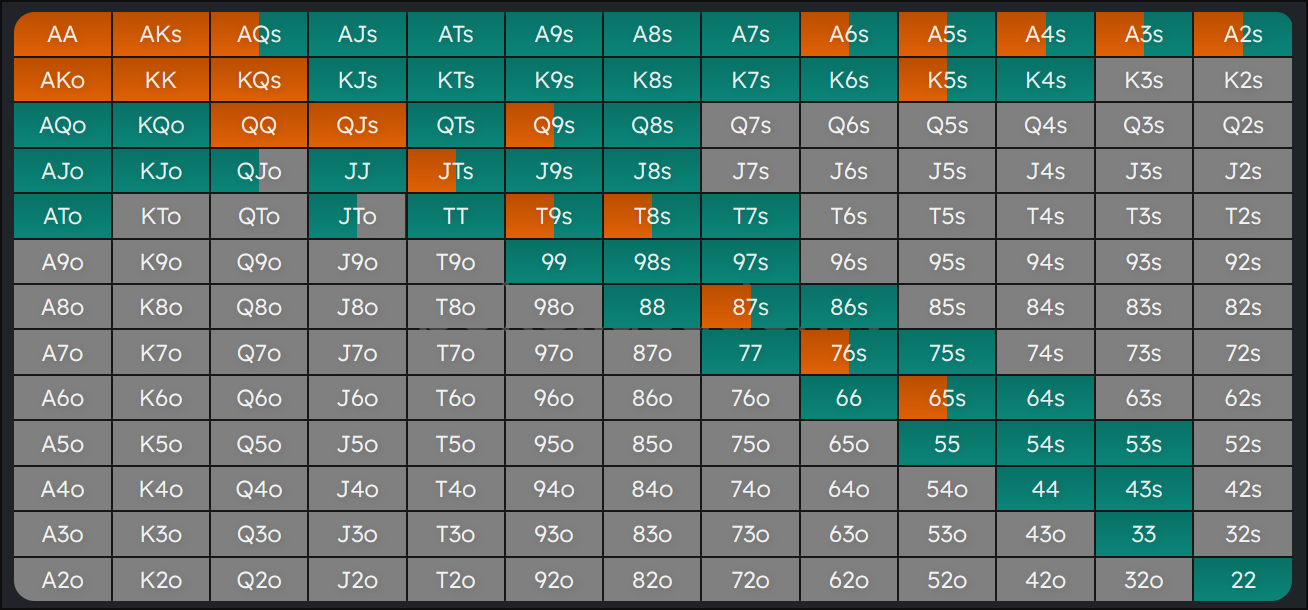
Task: Choose the A2o hand cell
Action: (x=62, y=580)
